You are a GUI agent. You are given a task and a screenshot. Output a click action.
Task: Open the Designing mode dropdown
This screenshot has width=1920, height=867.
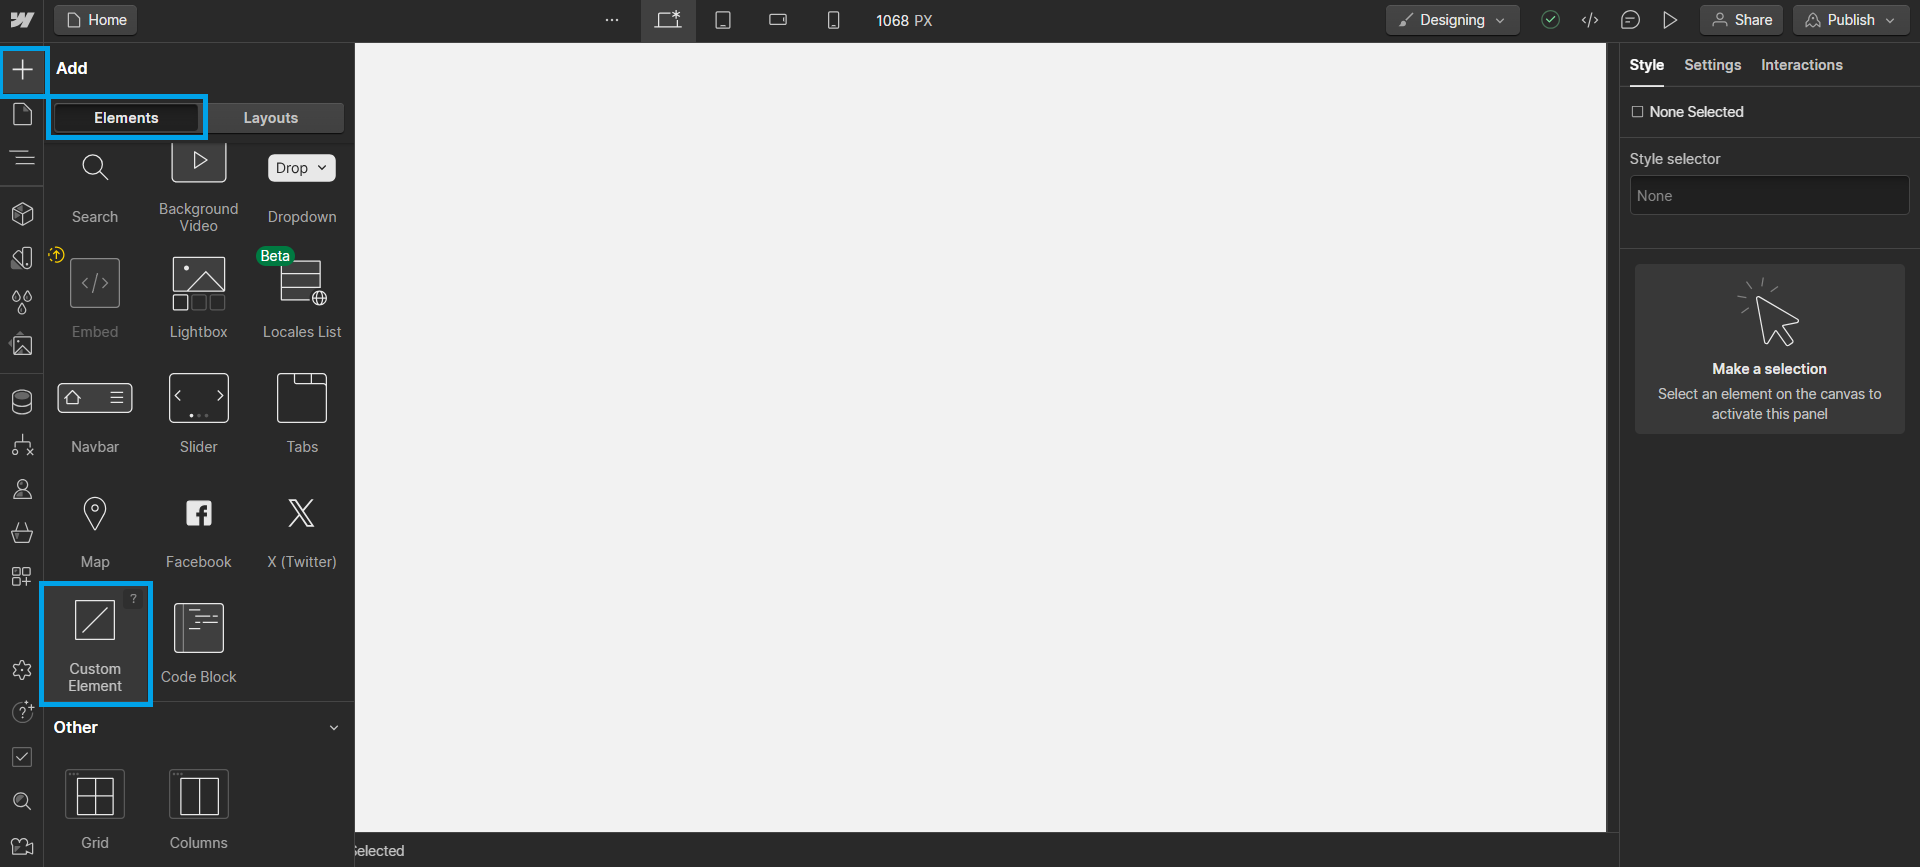[1452, 20]
